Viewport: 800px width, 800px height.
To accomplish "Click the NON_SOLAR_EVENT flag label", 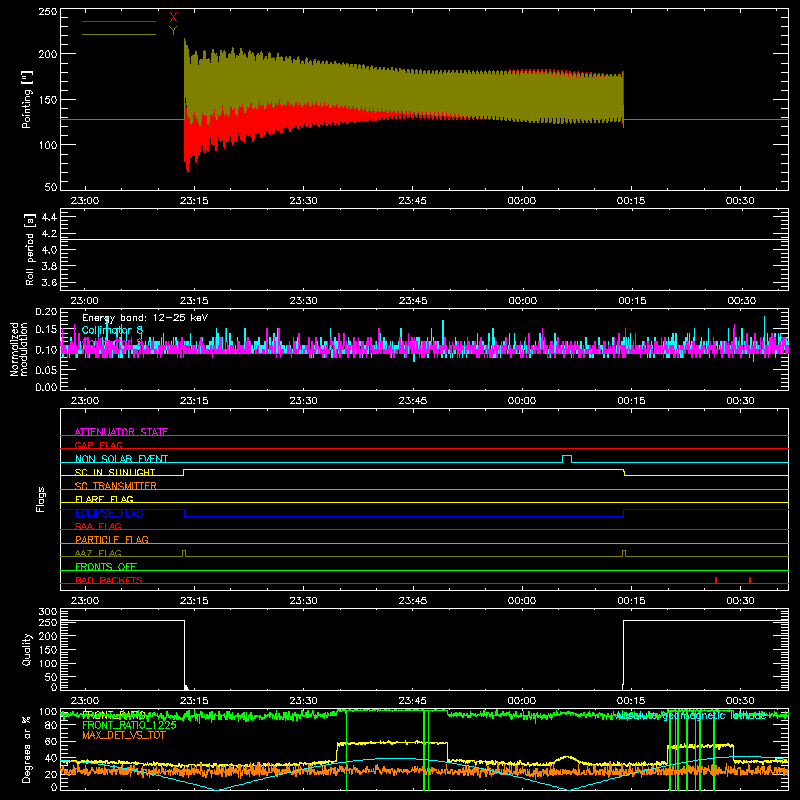I will click(121, 459).
